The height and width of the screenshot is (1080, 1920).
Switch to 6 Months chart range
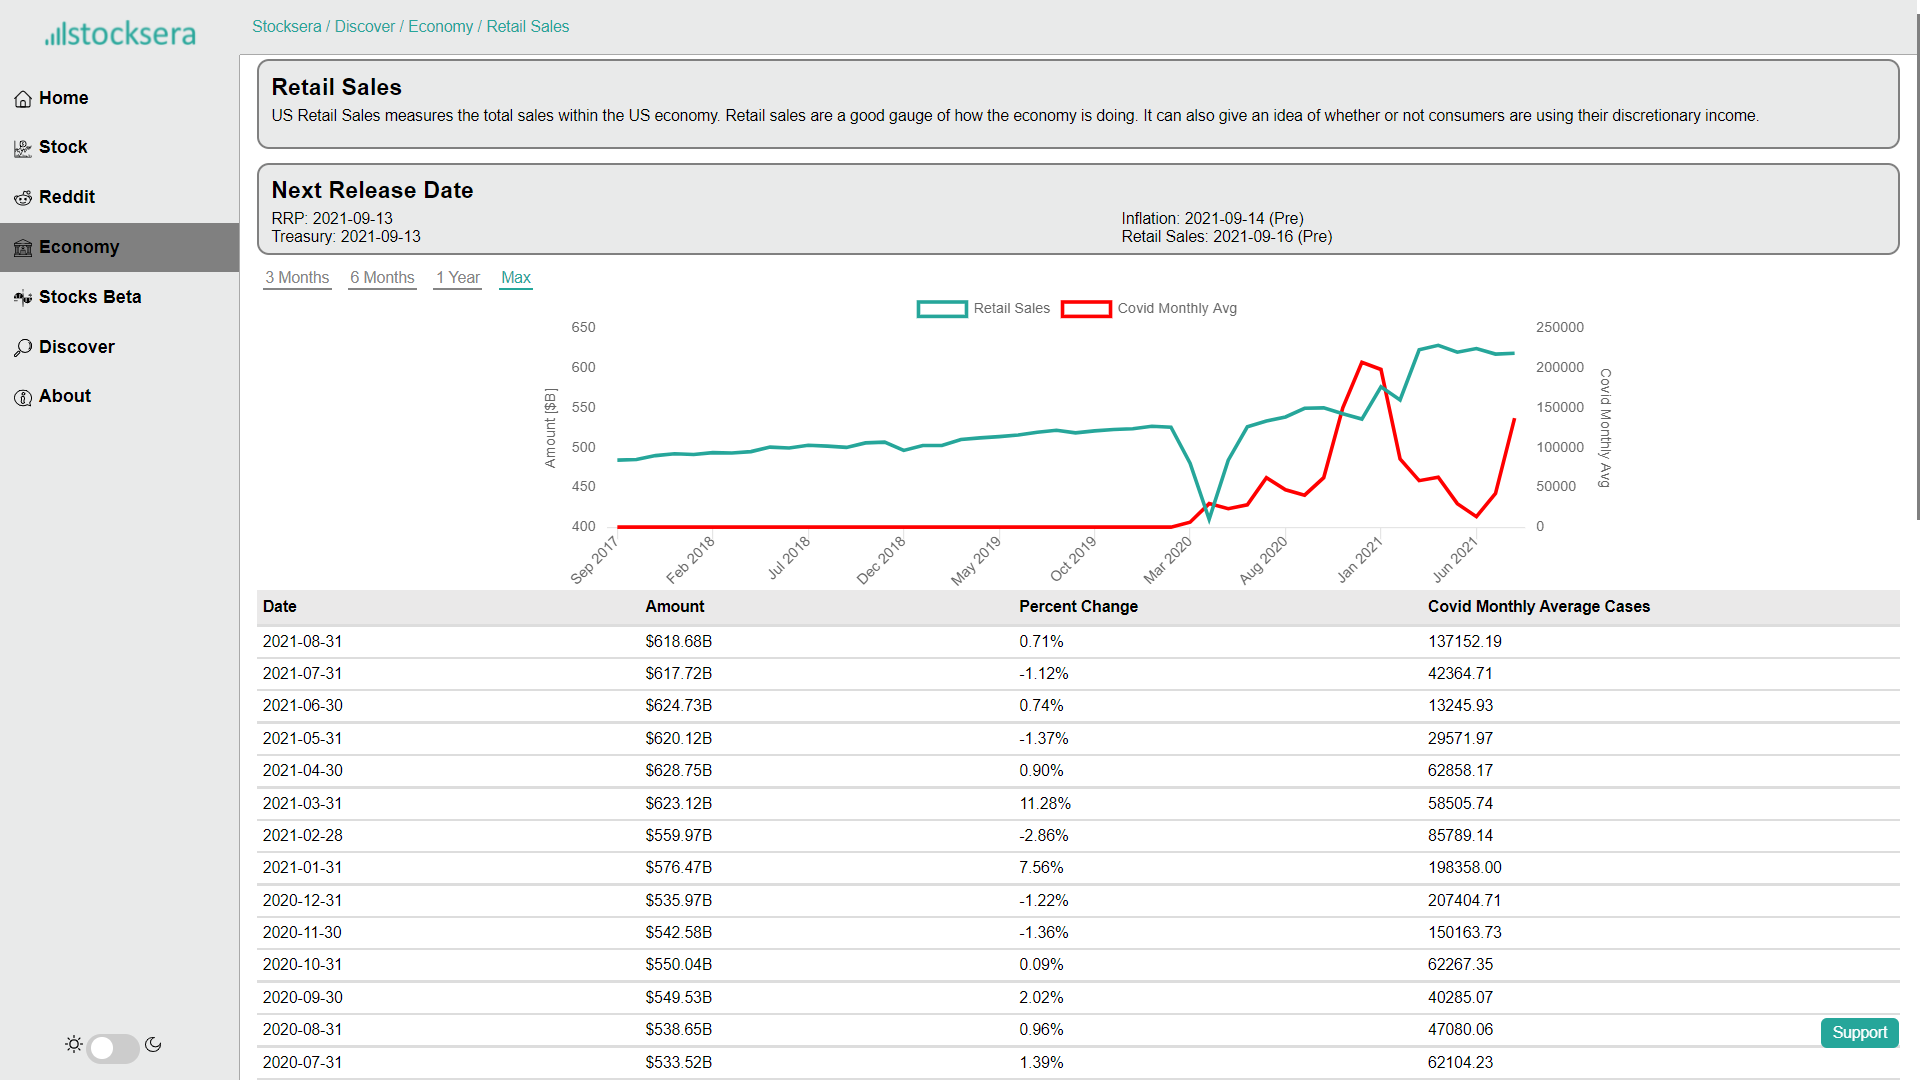coord(382,278)
